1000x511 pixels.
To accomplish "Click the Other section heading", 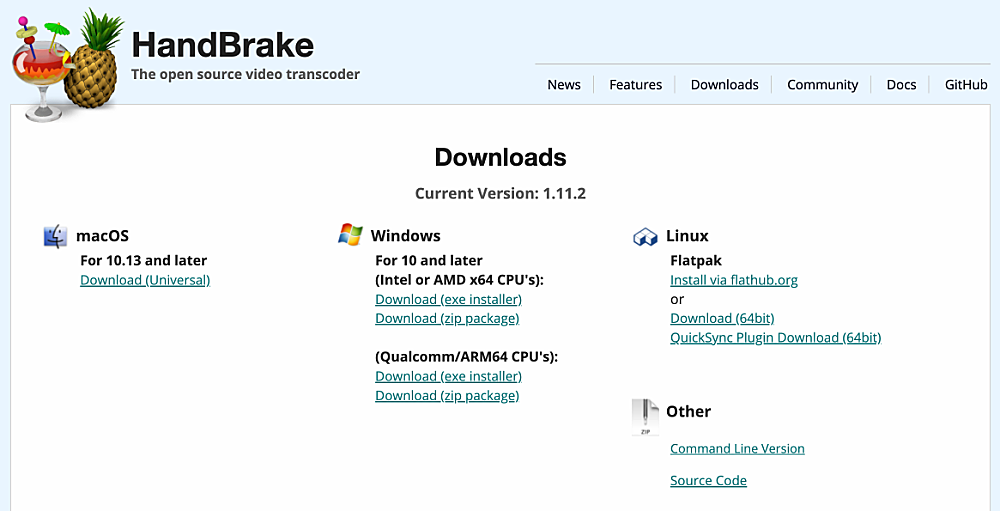I will pos(689,411).
